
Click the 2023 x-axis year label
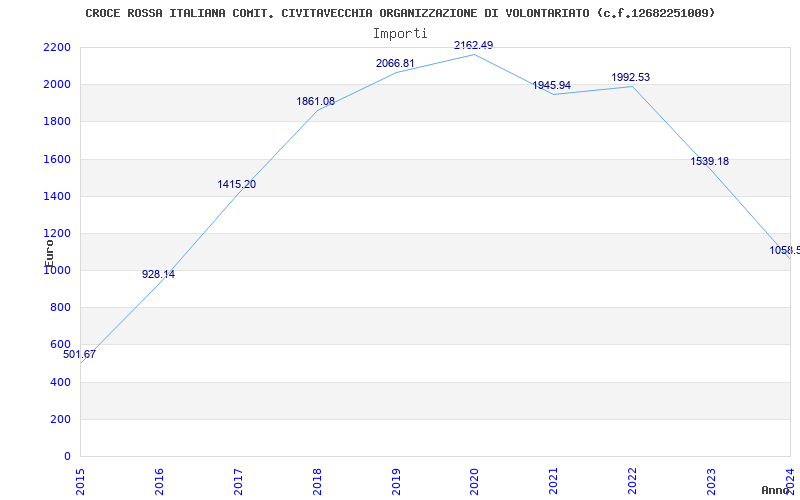(x=712, y=481)
